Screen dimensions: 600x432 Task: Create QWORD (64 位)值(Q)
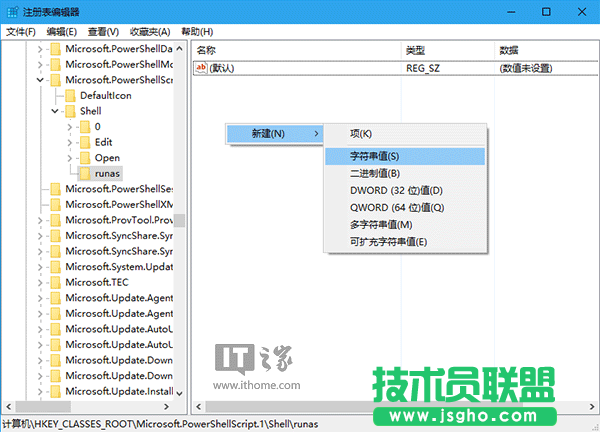click(405, 208)
